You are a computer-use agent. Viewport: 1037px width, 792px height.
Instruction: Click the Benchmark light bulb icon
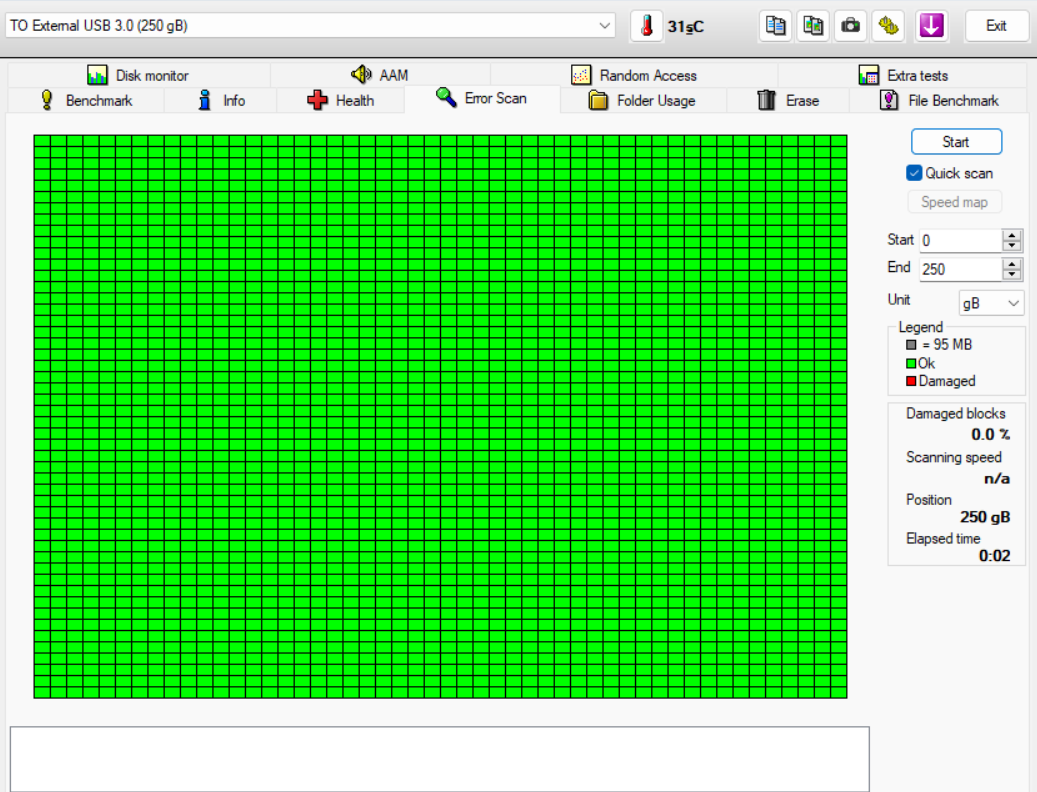coord(47,100)
